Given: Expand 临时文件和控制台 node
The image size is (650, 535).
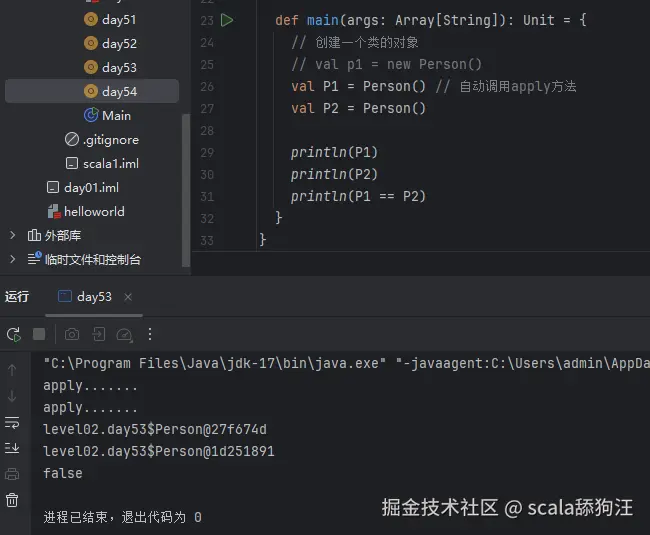Looking at the screenshot, I should coord(13,259).
